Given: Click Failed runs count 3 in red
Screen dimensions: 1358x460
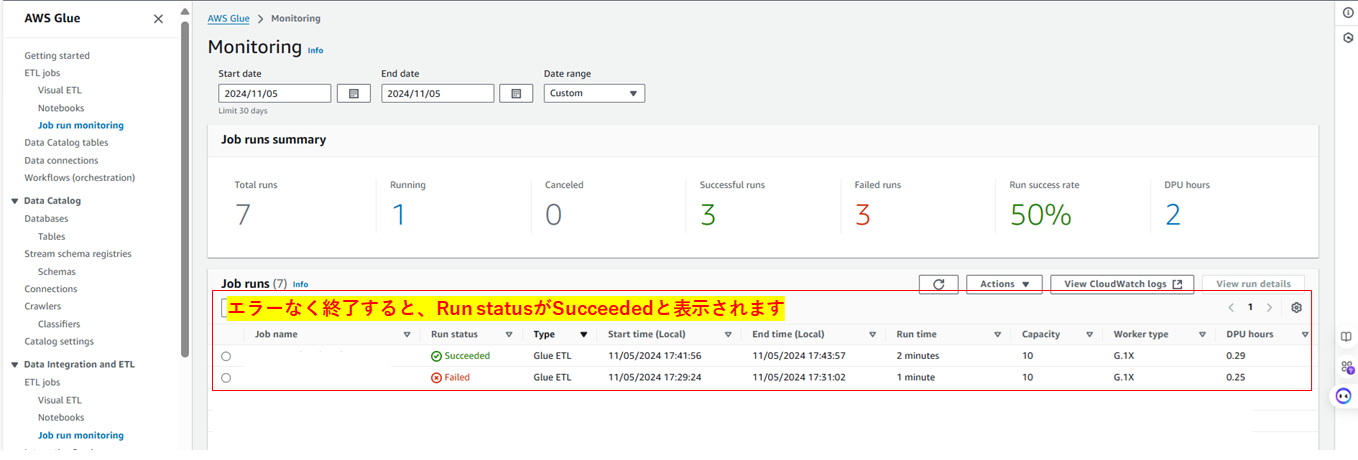Looking at the screenshot, I should 863,215.
